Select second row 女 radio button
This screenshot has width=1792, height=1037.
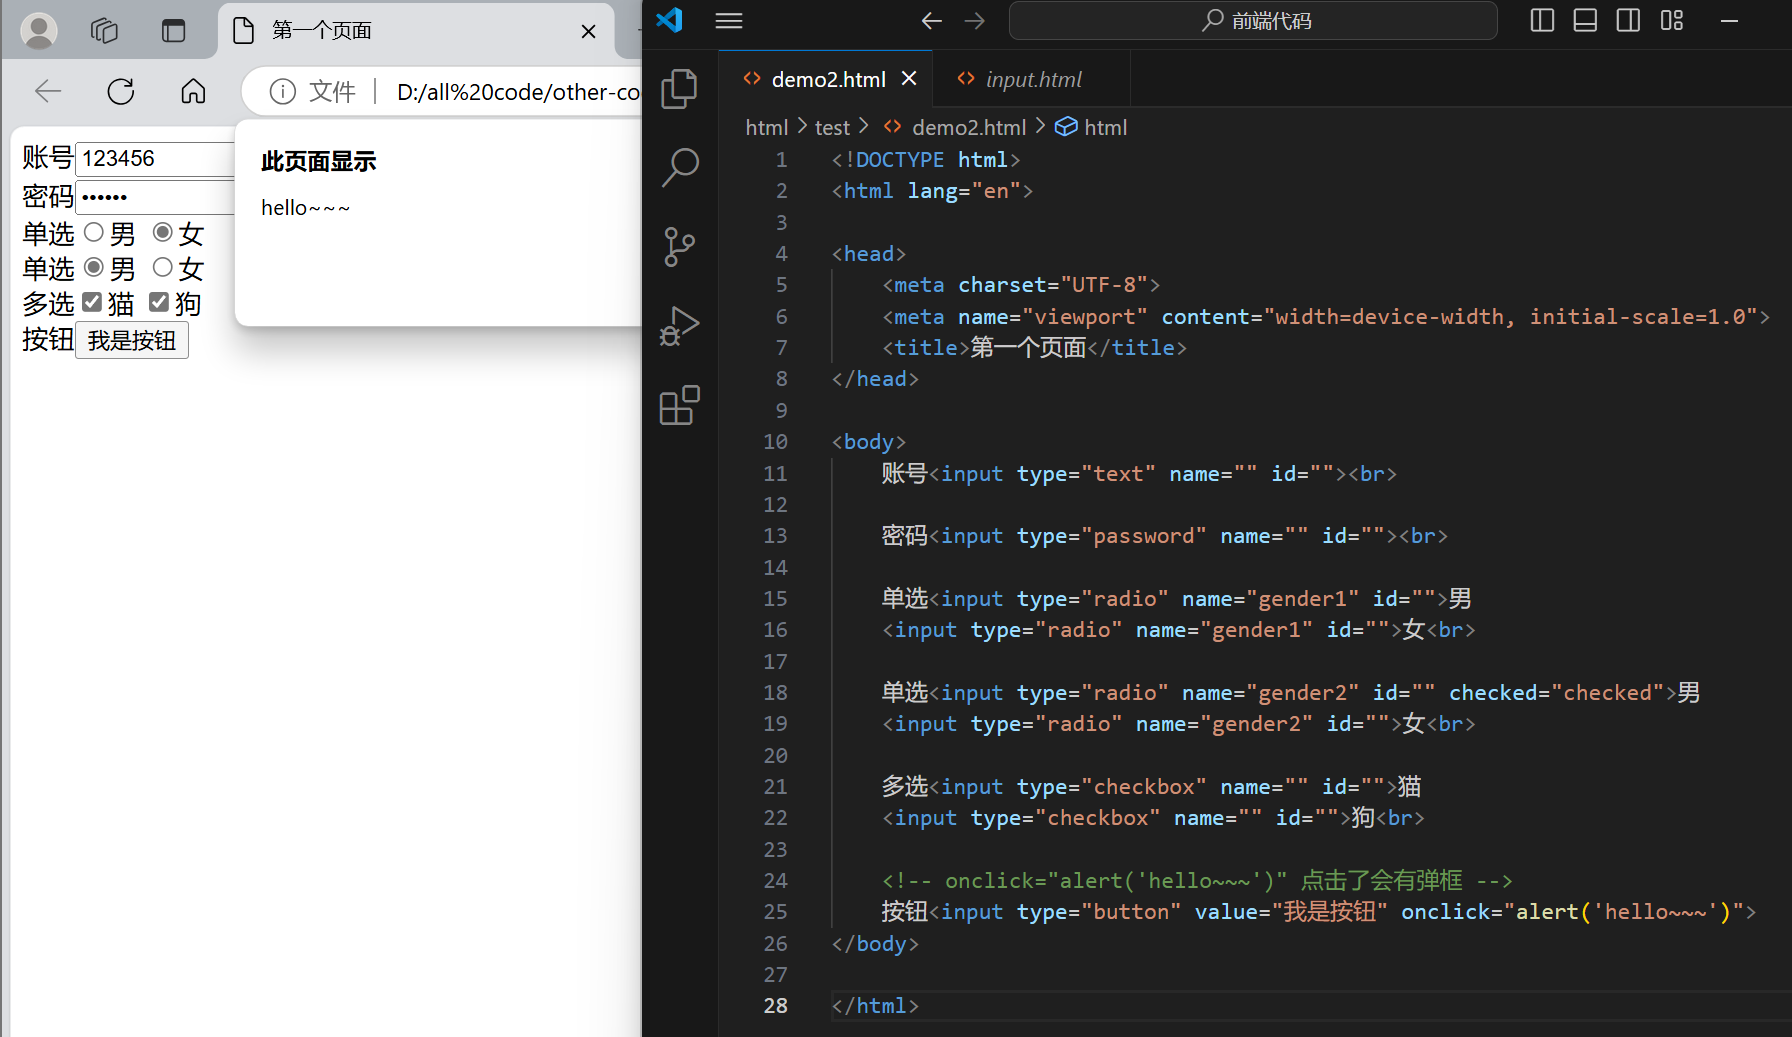point(163,268)
